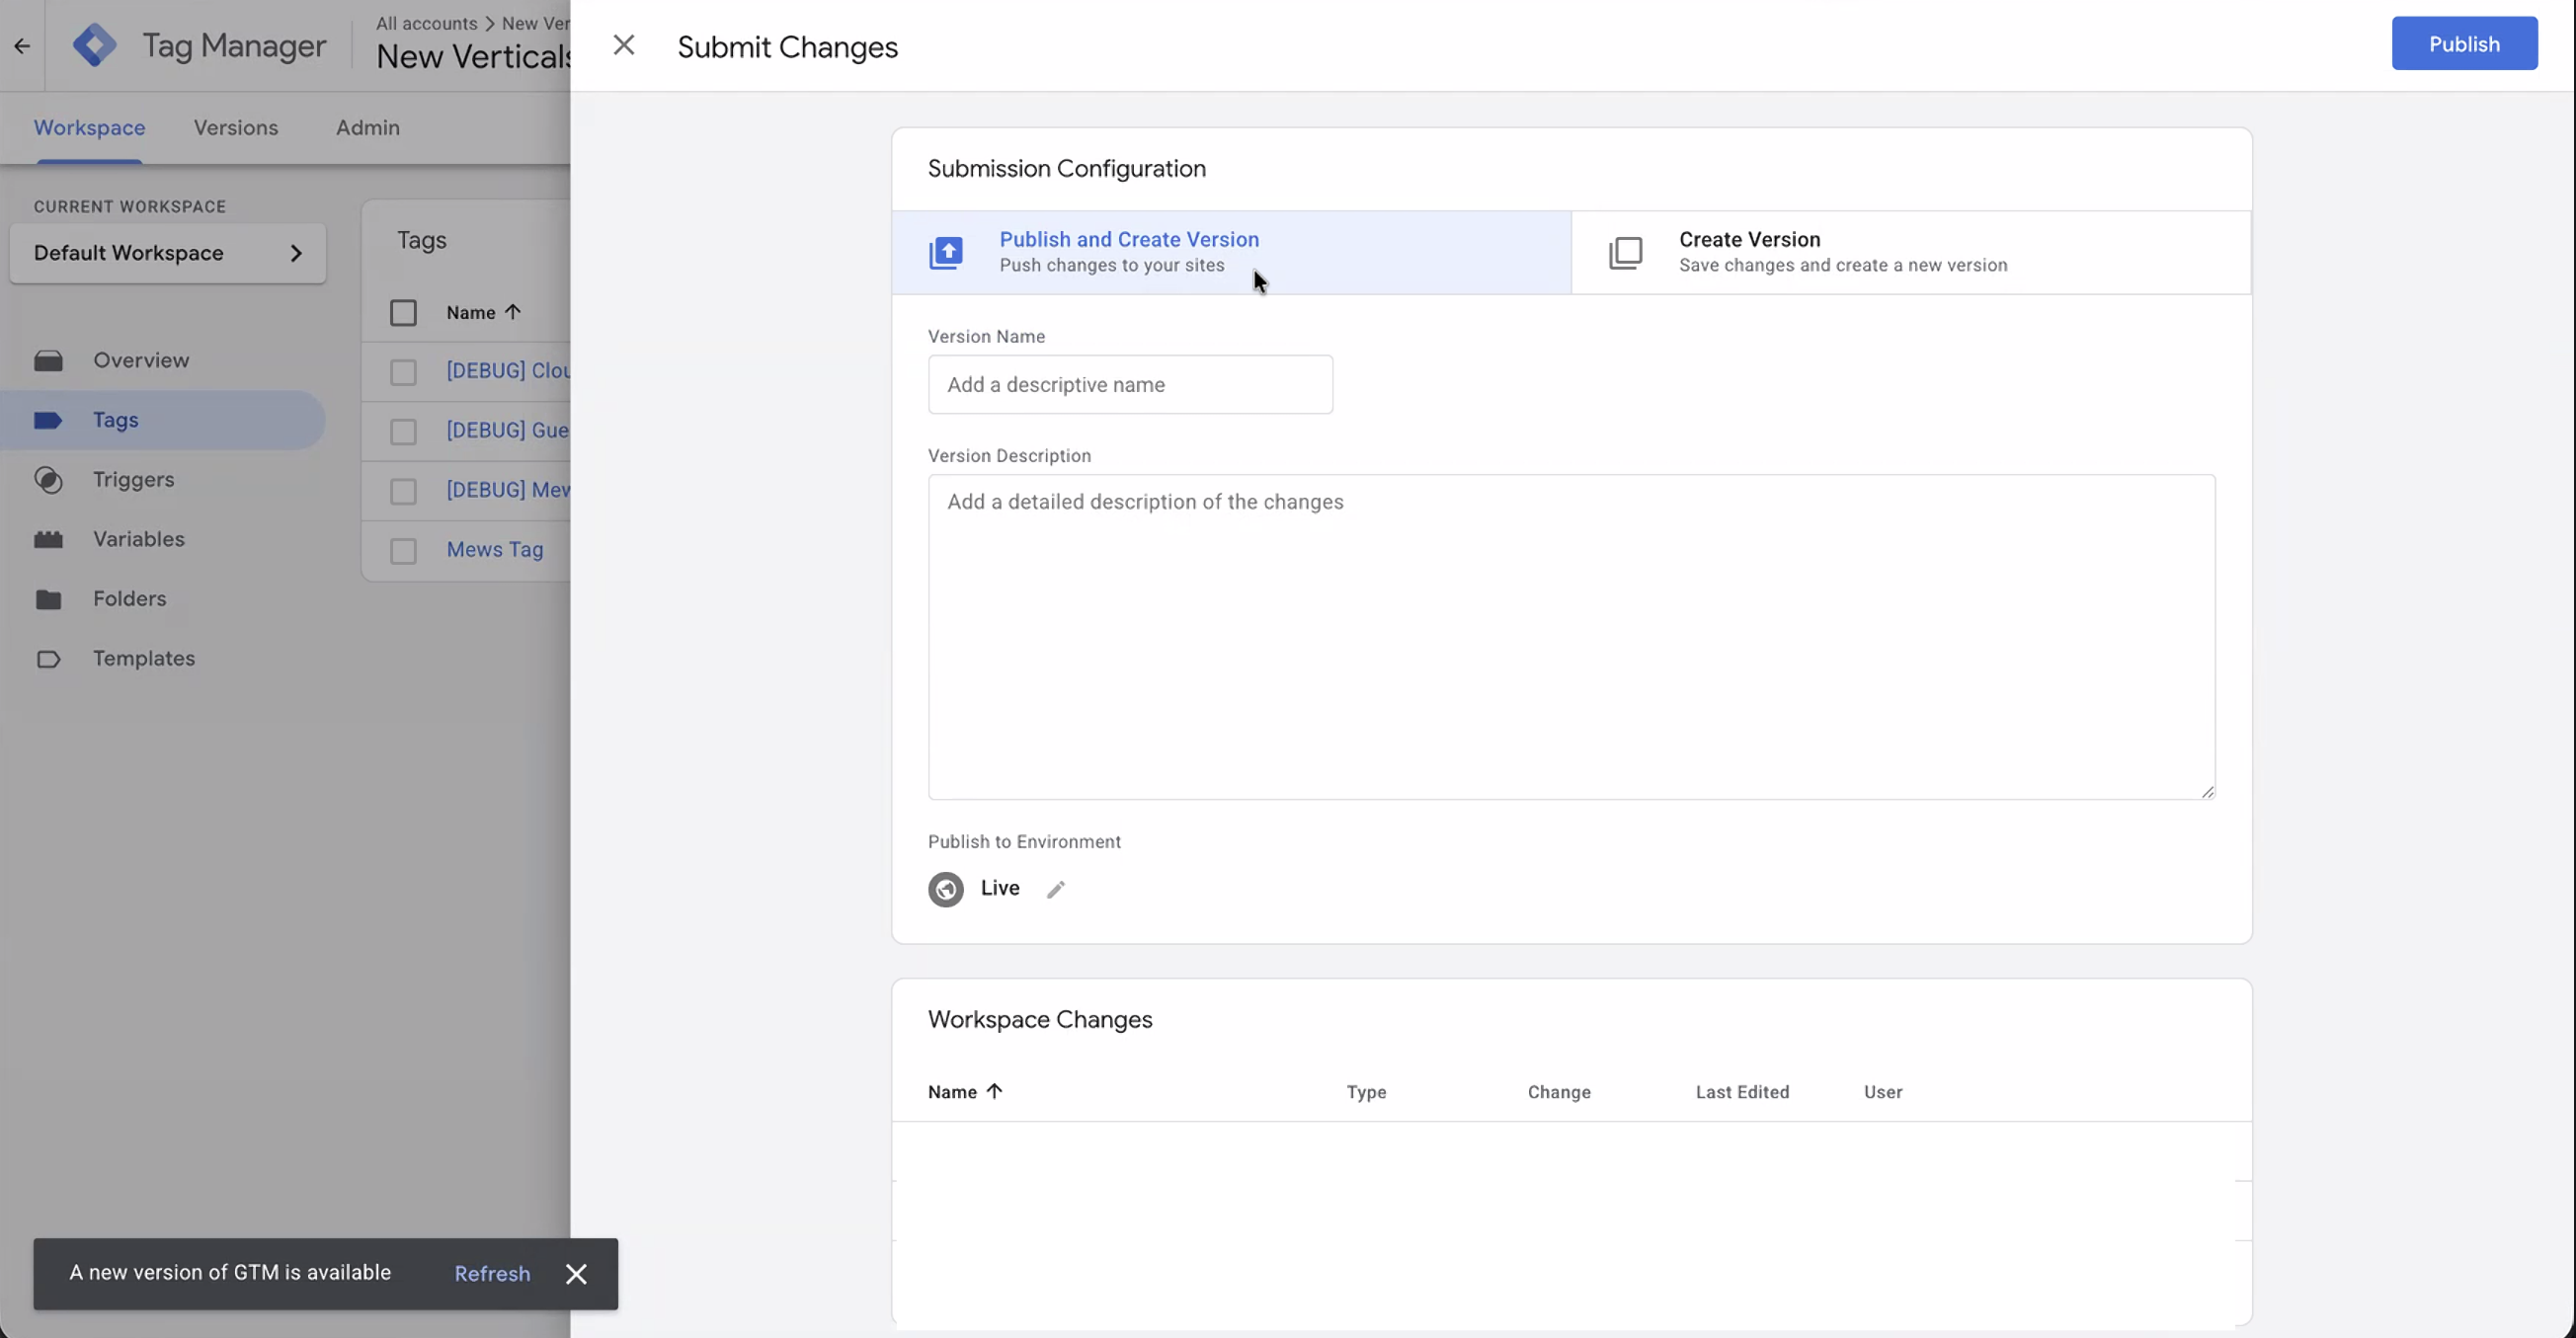2576x1338 pixels.
Task: Click the back arrow in header
Action: (22, 46)
